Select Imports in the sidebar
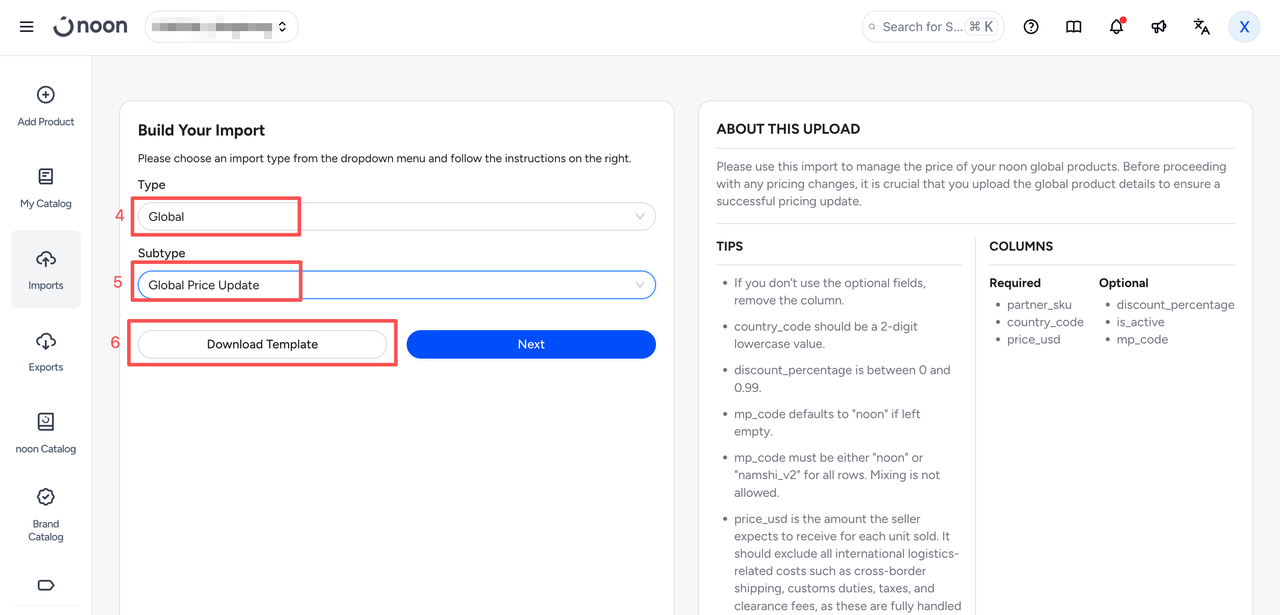 tap(46, 270)
